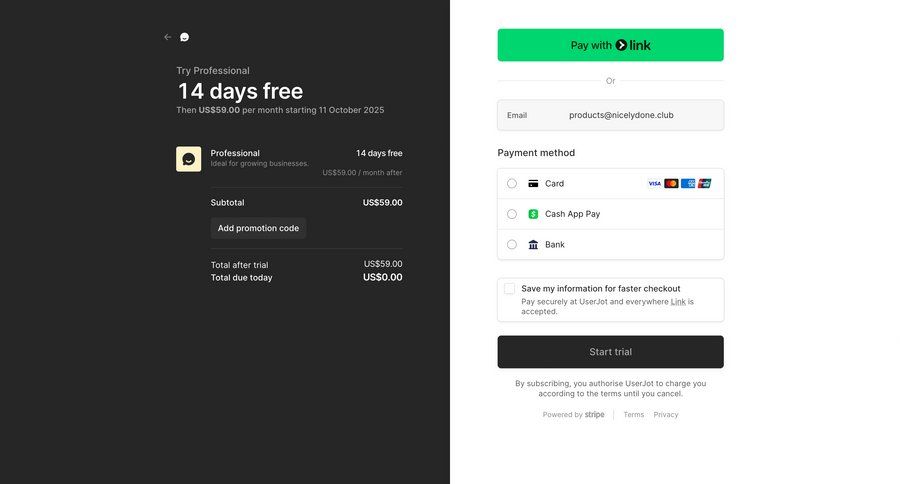
Task: Click the Bank building icon
Action: 534,245
